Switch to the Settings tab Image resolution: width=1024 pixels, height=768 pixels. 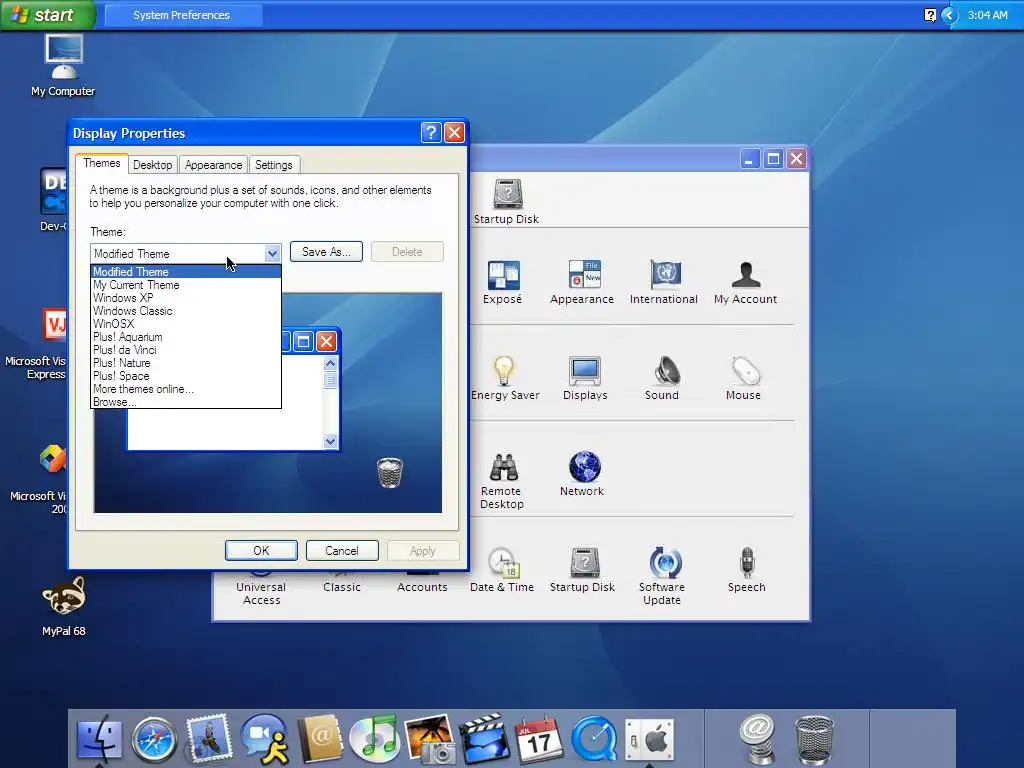tap(274, 165)
